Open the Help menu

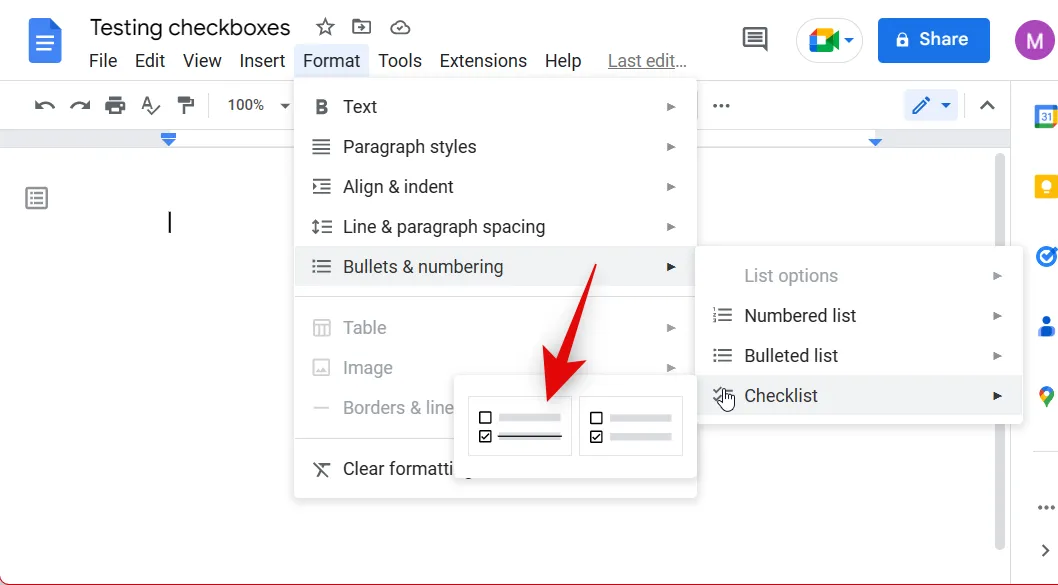pyautogui.click(x=563, y=61)
